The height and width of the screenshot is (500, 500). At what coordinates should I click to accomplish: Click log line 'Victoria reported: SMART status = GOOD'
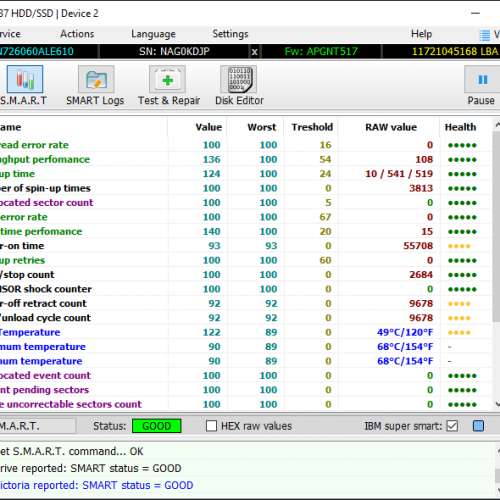click(x=96, y=485)
